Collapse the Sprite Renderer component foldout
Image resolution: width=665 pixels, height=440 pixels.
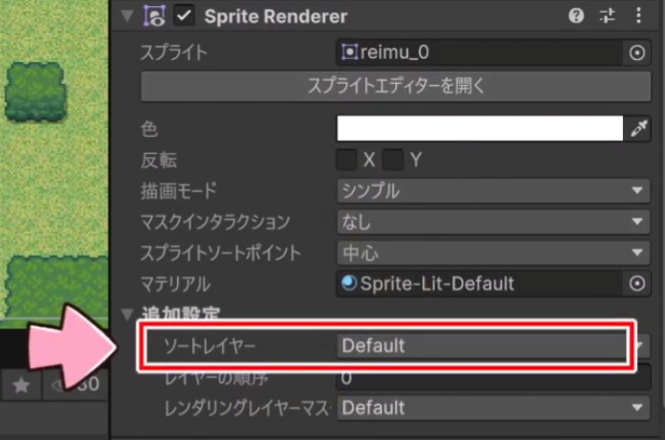coord(127,16)
